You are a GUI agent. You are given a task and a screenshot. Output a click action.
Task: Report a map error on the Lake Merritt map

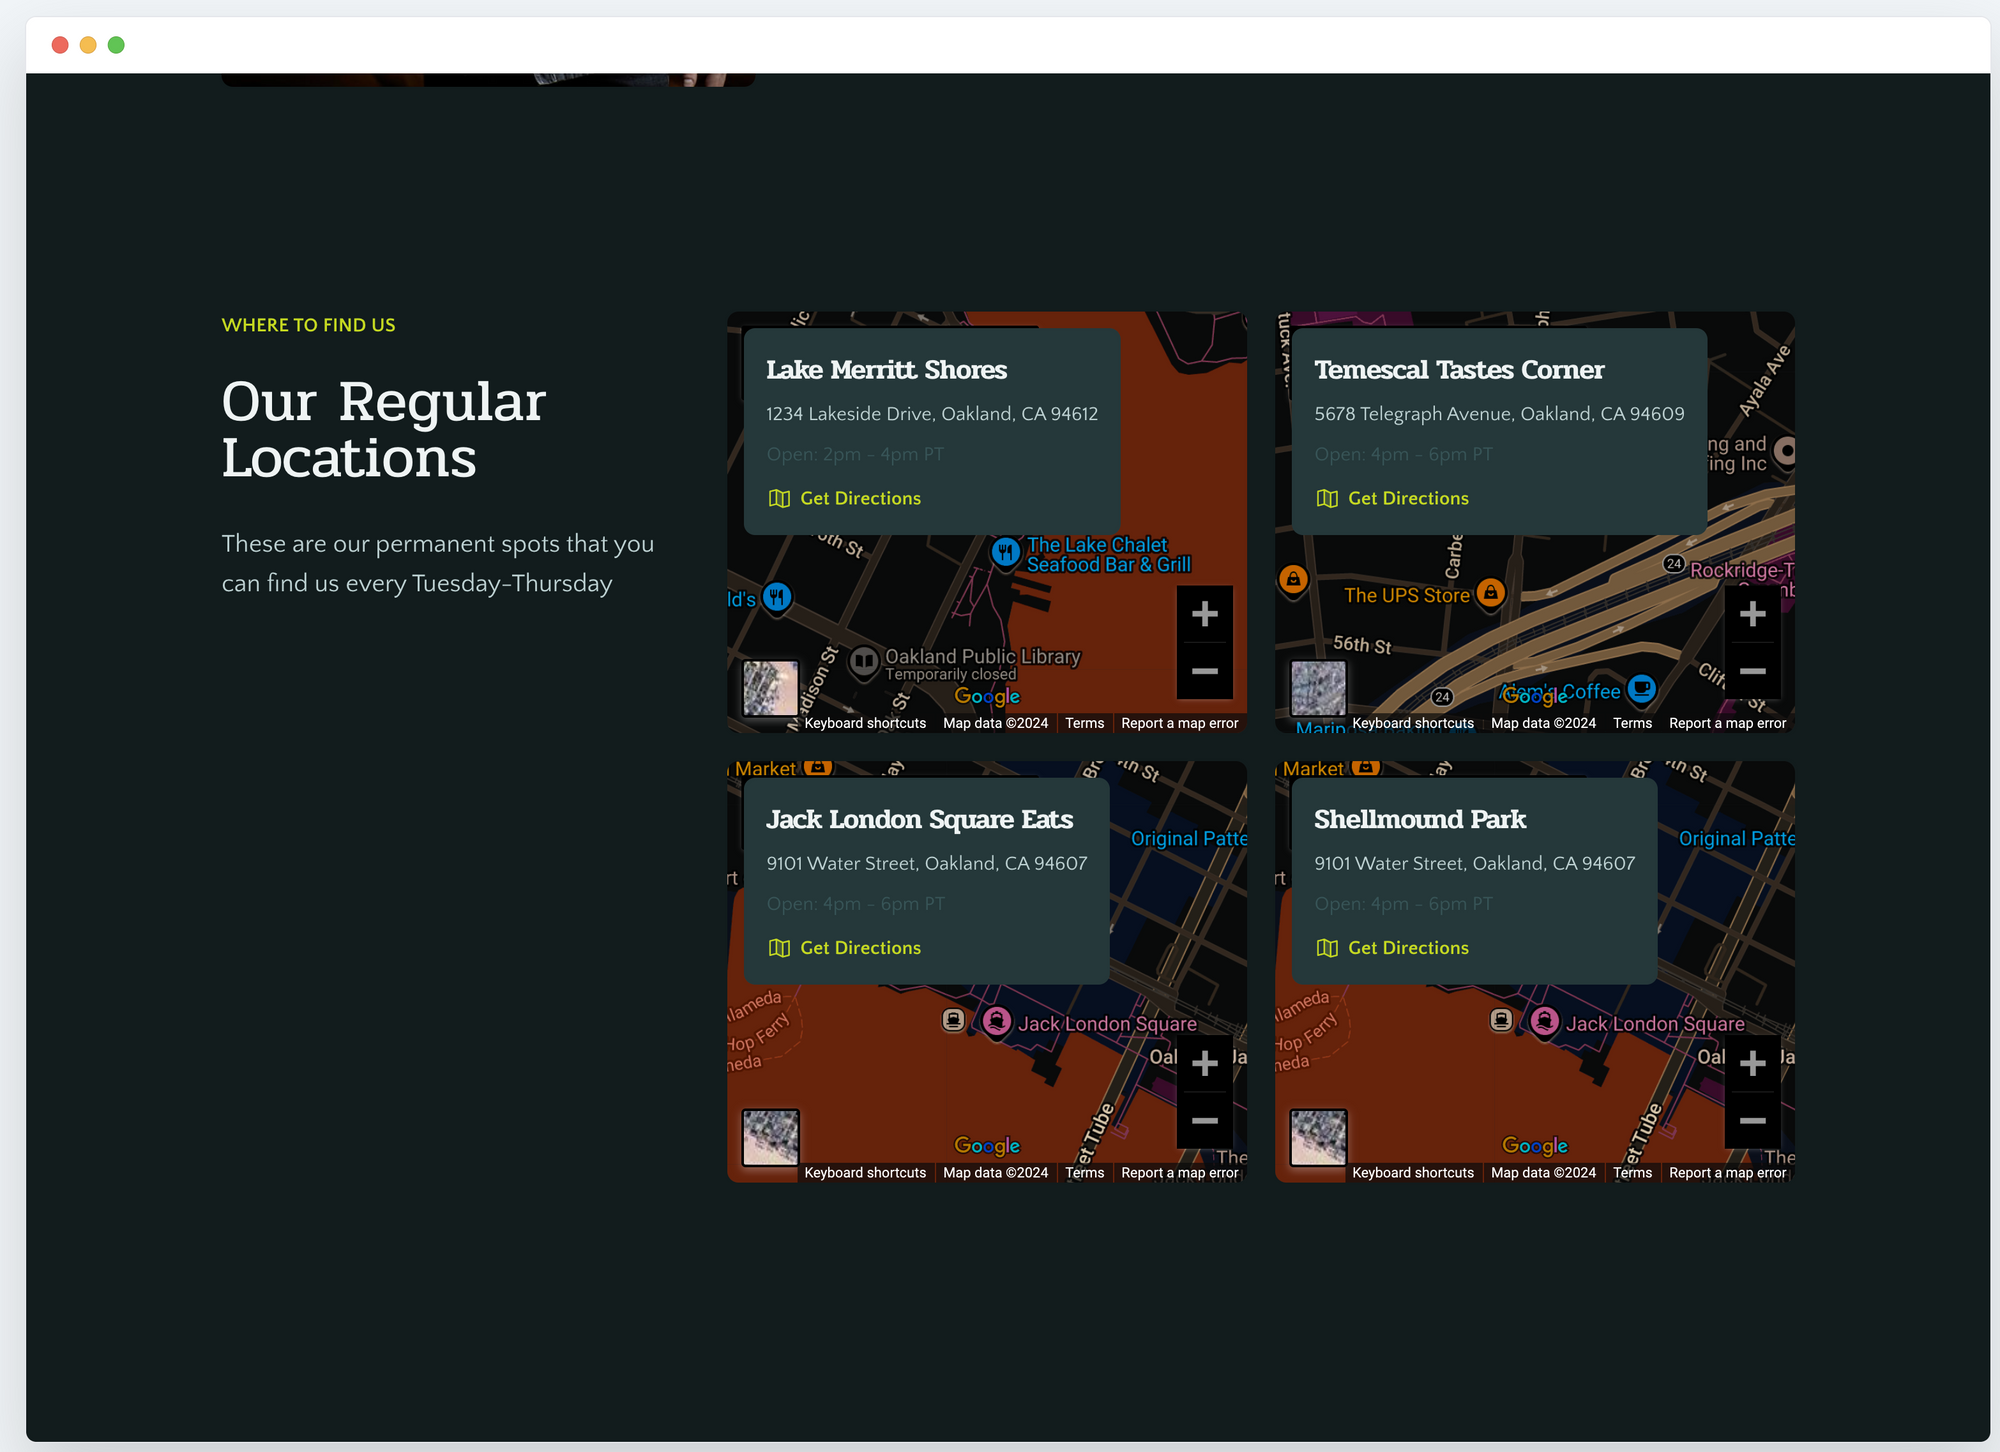point(1180,723)
